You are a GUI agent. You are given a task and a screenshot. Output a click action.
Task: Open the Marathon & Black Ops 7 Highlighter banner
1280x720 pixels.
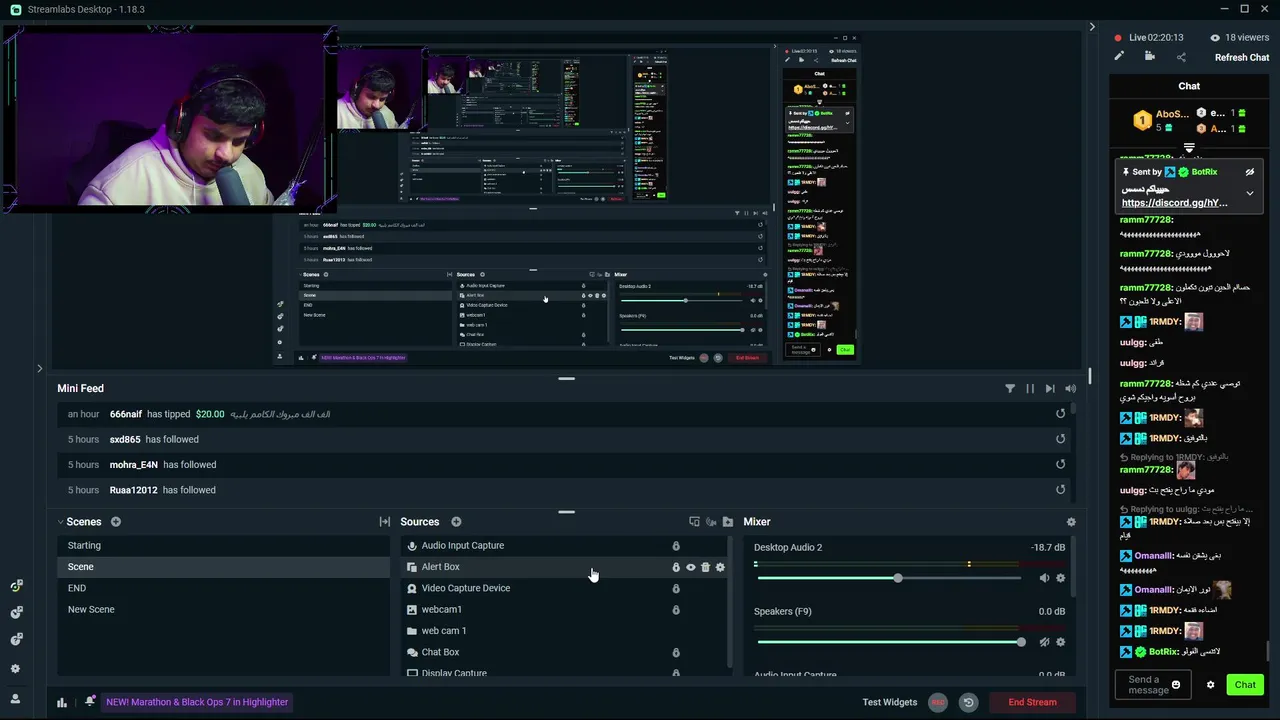tap(197, 702)
